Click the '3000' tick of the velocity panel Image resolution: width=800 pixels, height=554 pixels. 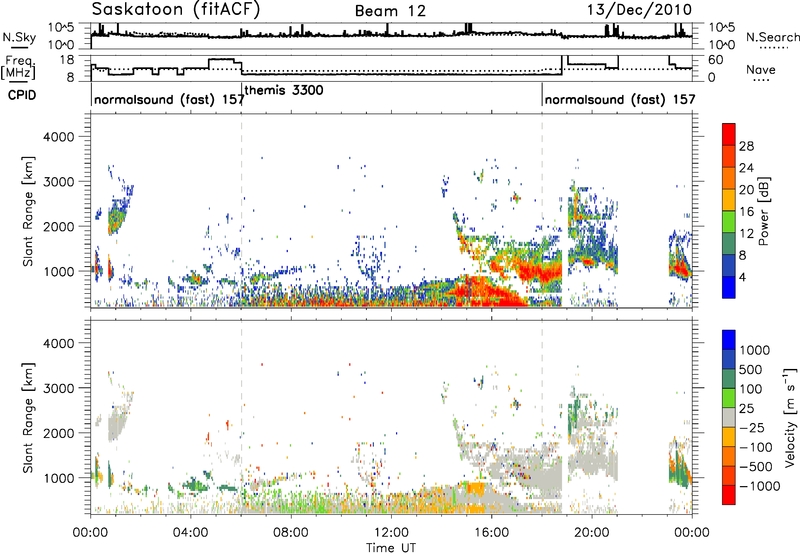click(x=58, y=388)
